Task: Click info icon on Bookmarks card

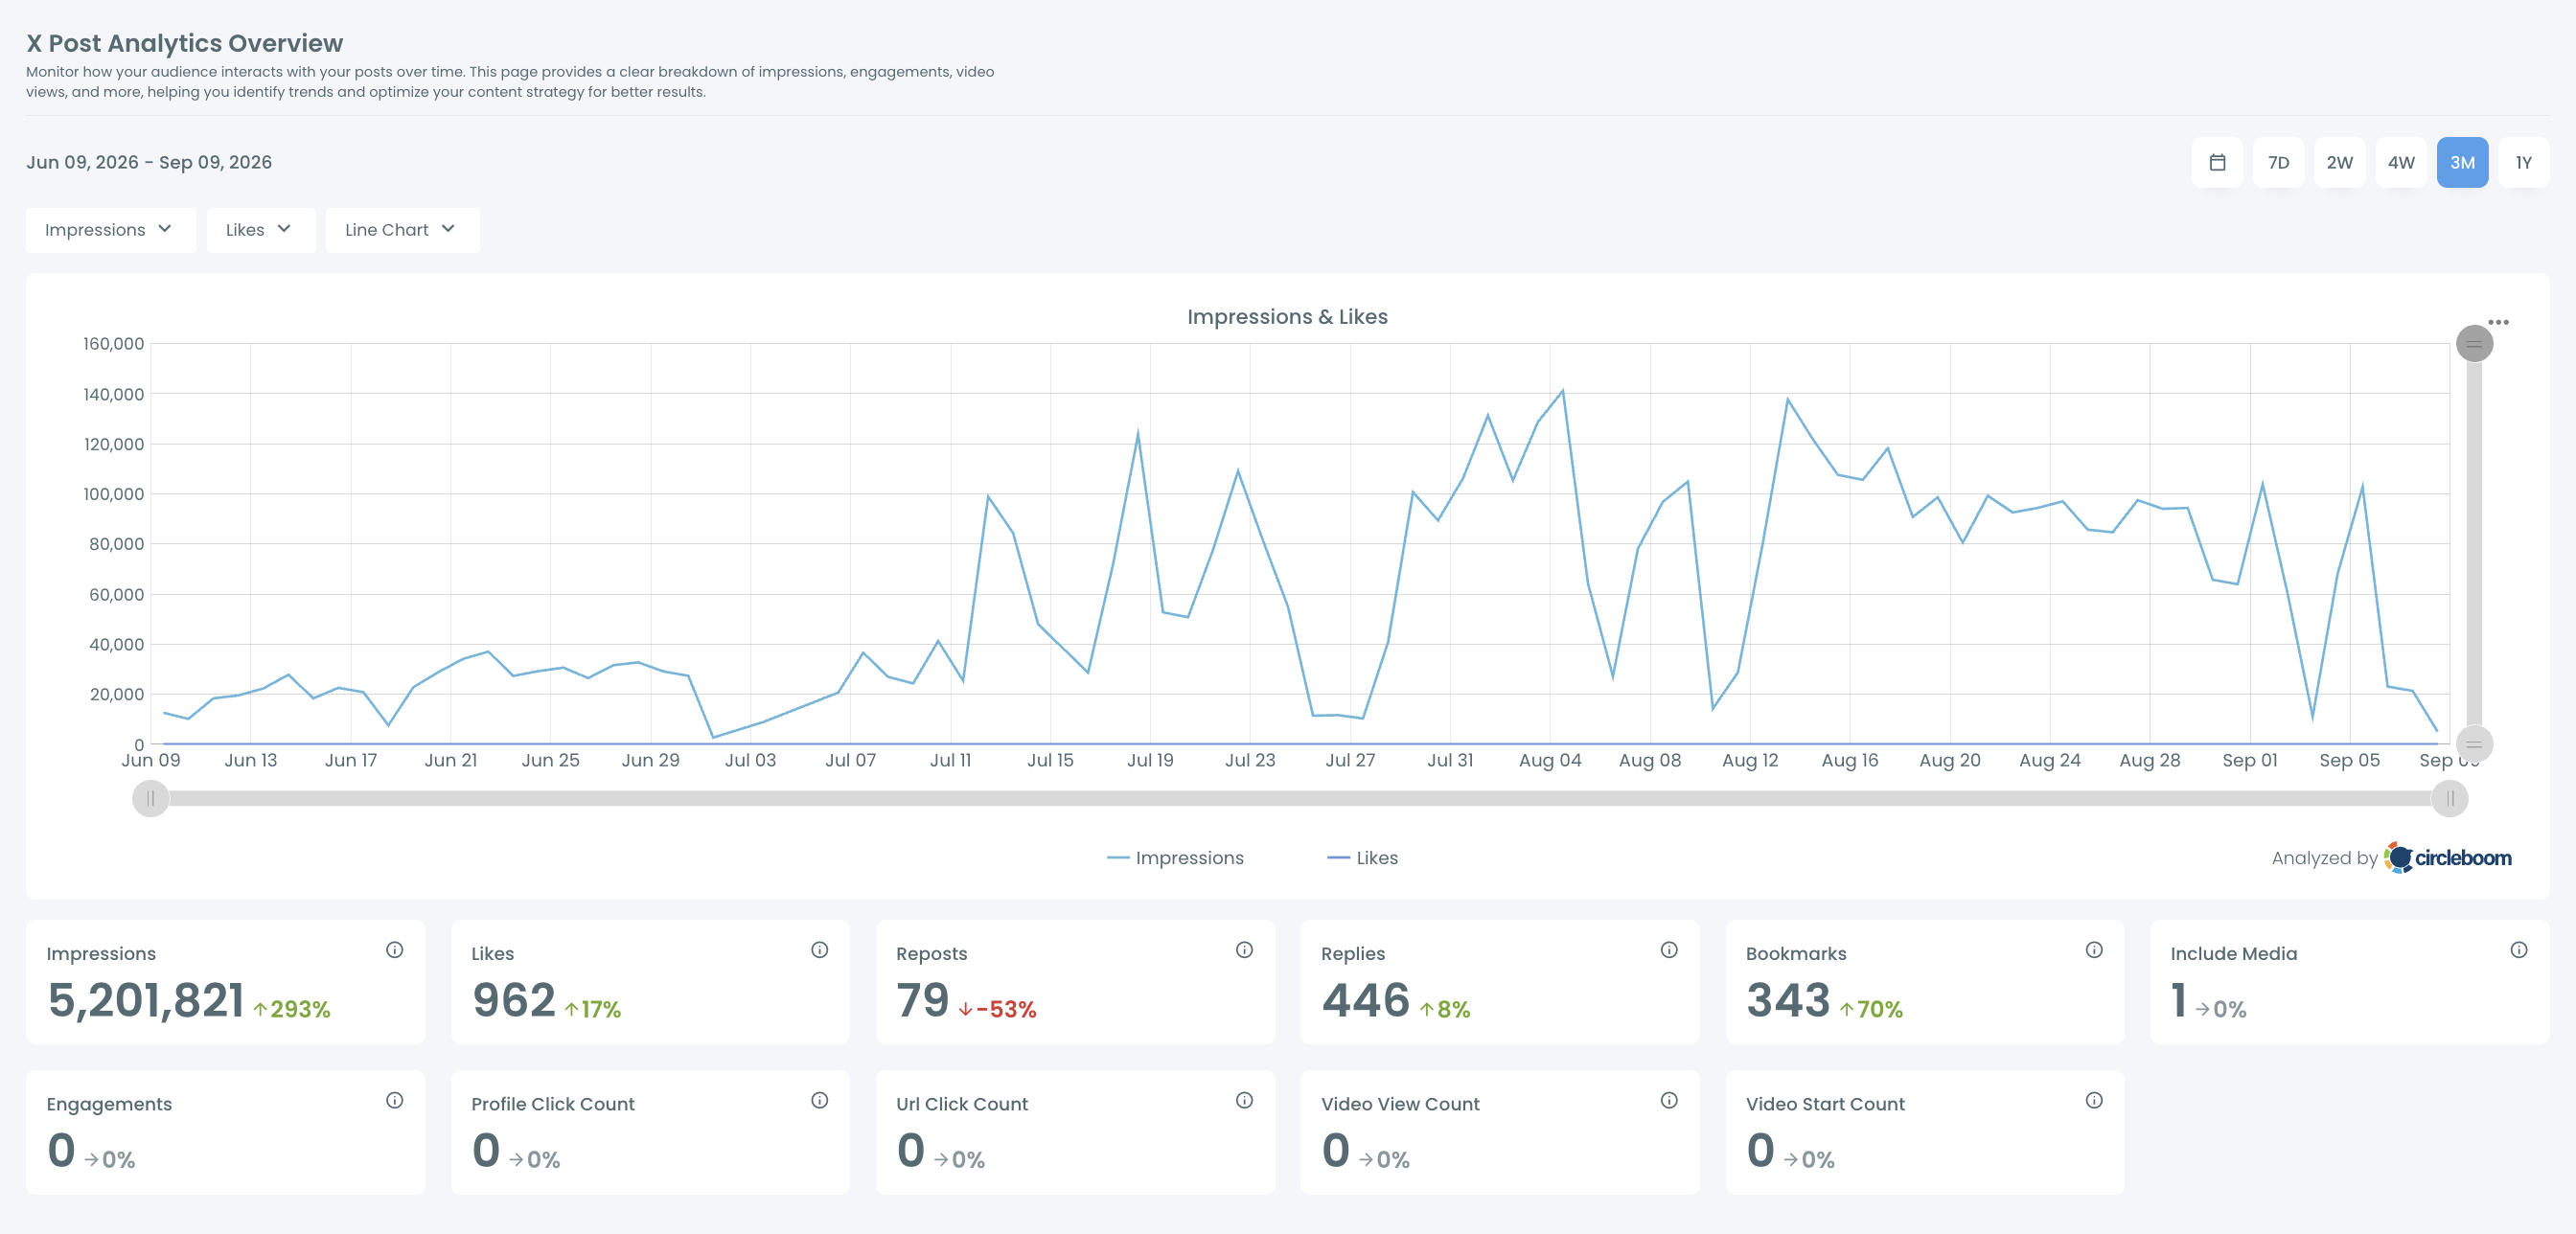Action: point(2094,950)
